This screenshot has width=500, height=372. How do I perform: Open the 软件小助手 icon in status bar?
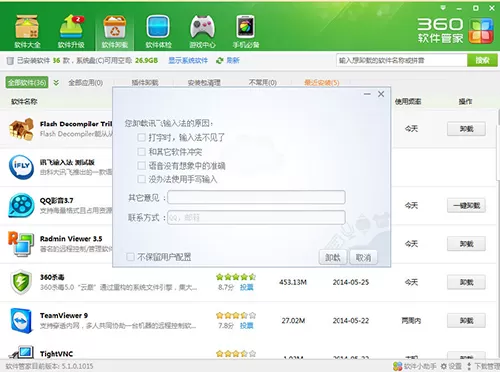point(398,366)
